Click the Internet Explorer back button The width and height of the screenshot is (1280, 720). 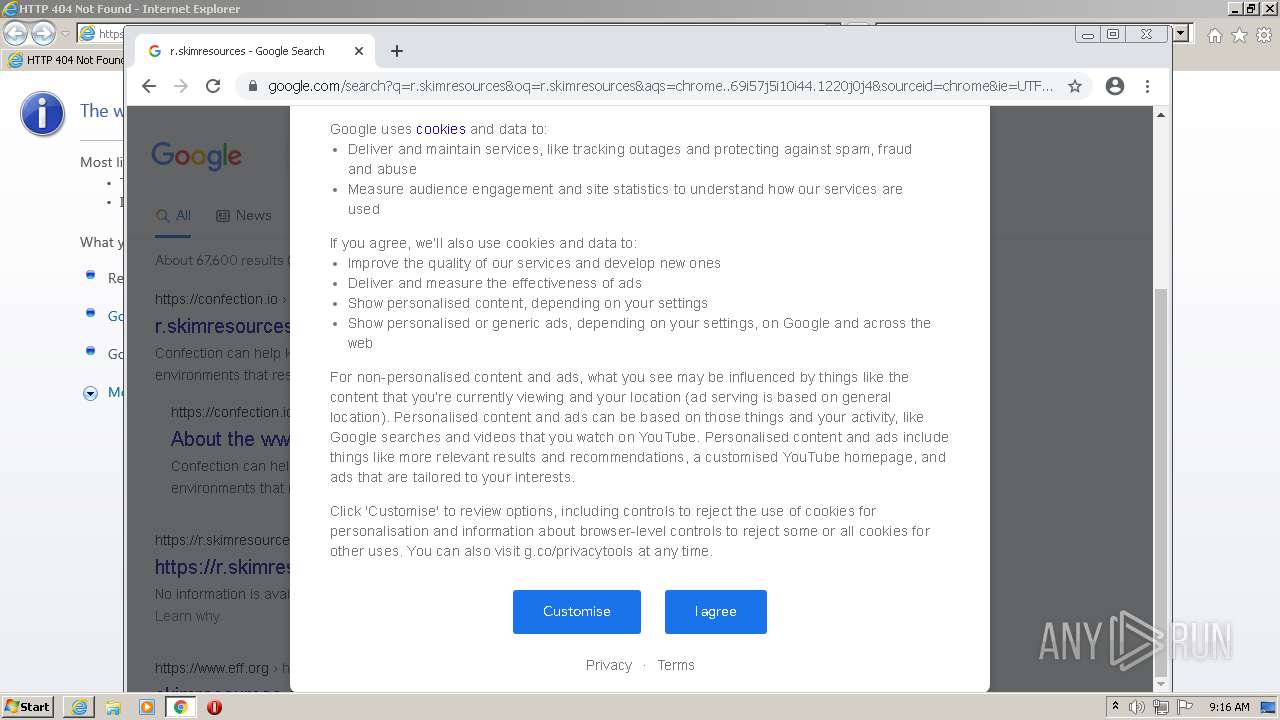pos(16,34)
